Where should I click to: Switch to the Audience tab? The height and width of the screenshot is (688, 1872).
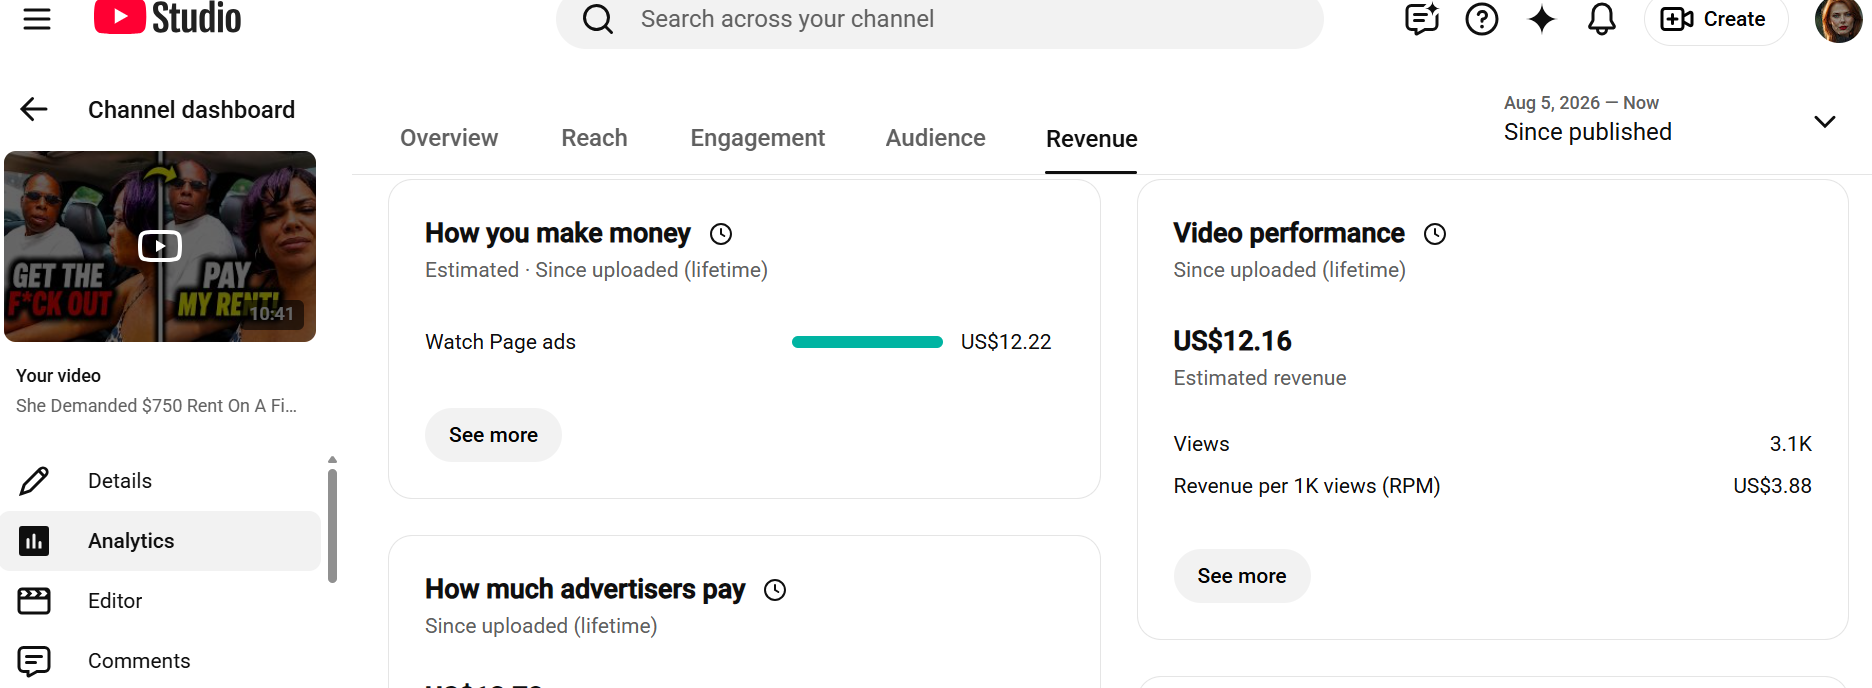(935, 138)
